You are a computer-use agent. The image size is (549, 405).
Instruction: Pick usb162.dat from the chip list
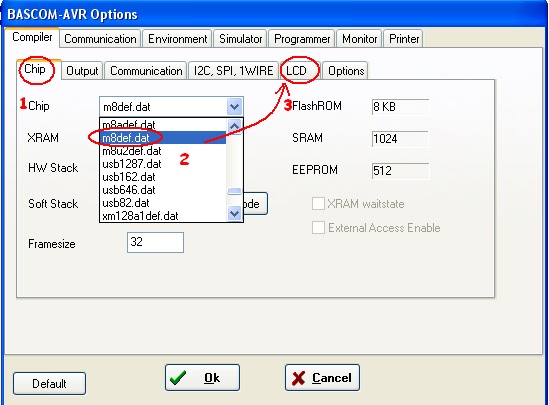pyautogui.click(x=163, y=177)
